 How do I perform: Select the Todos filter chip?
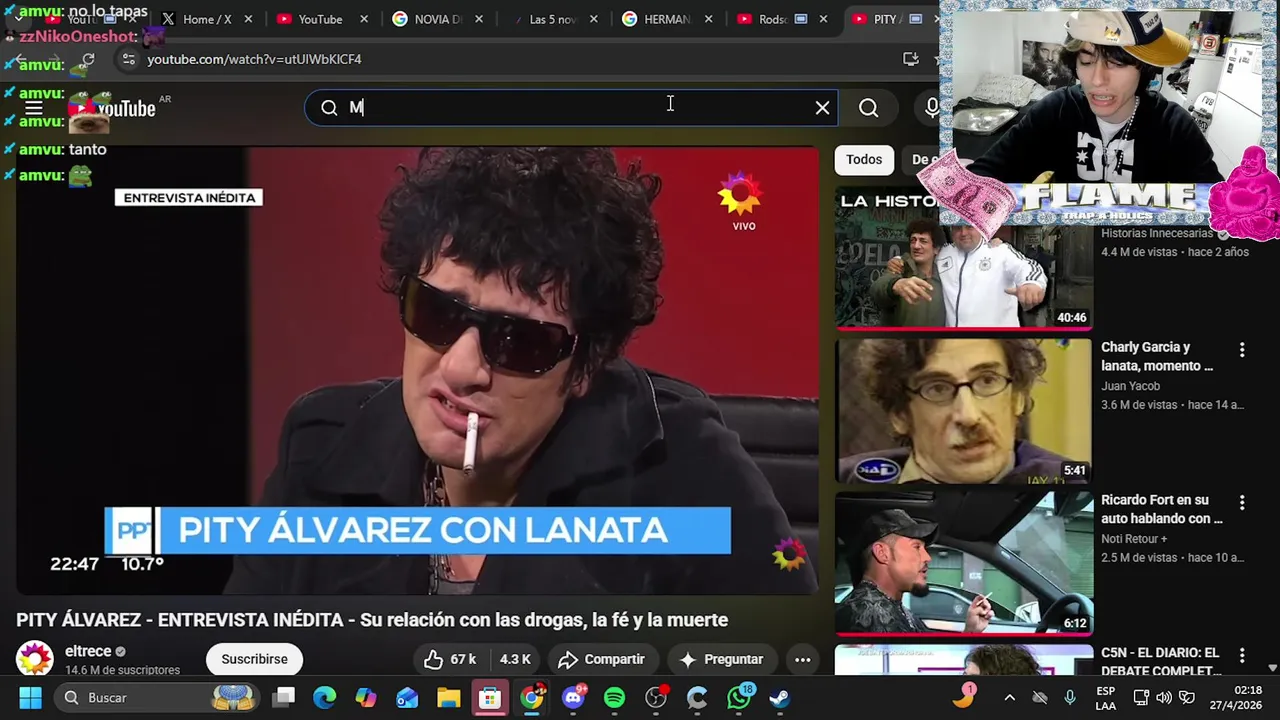(x=864, y=160)
